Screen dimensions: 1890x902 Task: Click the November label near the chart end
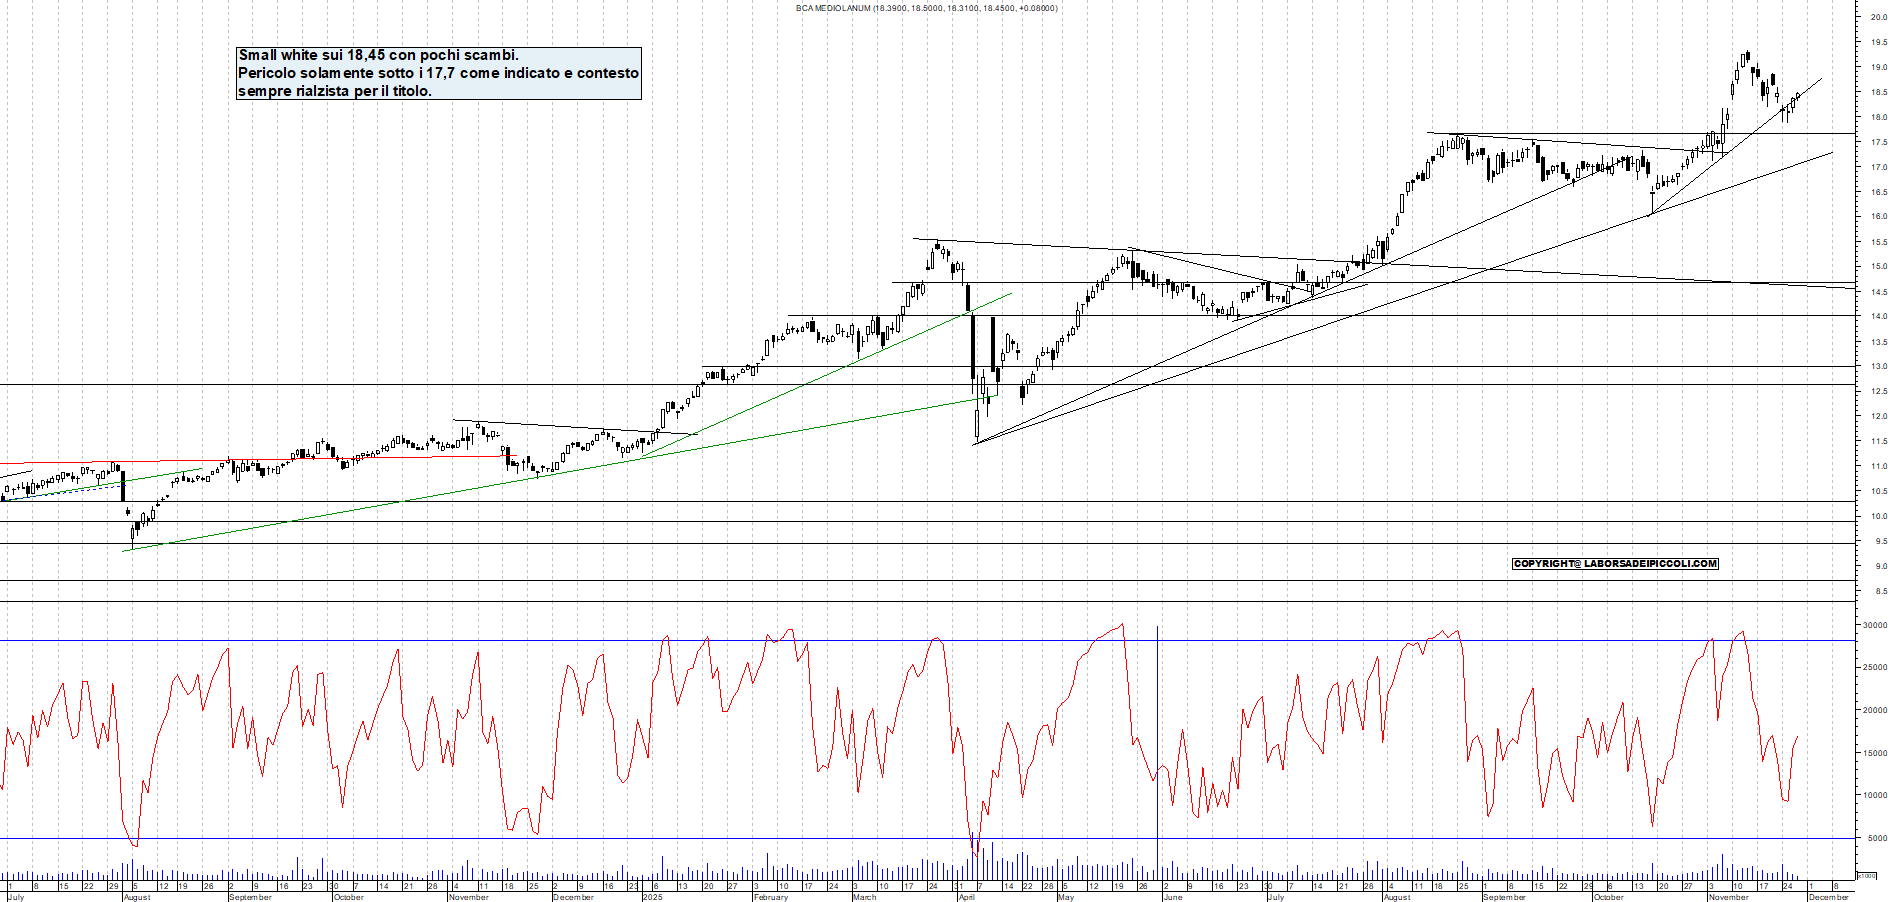pyautogui.click(x=1729, y=897)
